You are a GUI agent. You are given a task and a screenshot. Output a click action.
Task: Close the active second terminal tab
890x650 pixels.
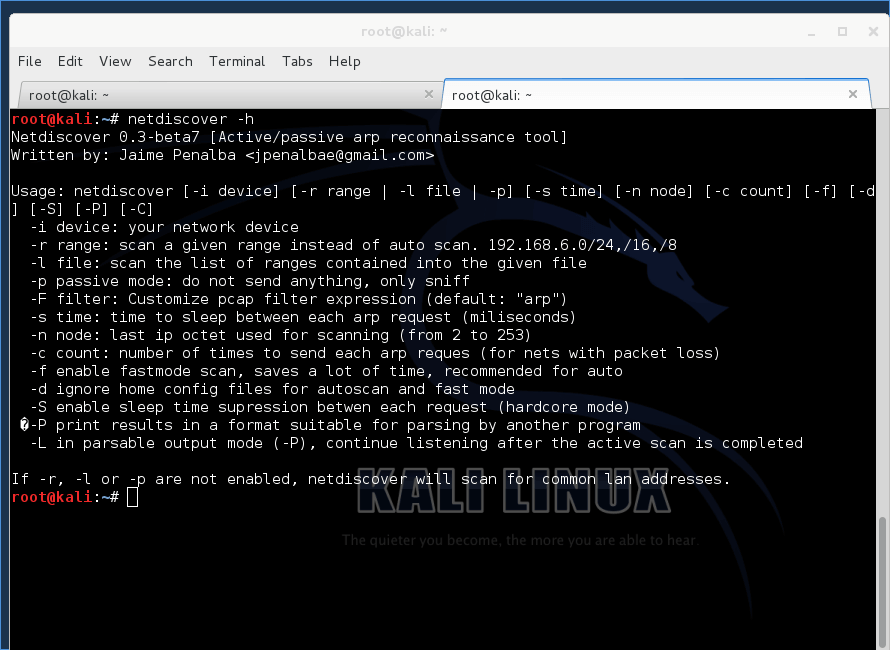click(x=853, y=94)
